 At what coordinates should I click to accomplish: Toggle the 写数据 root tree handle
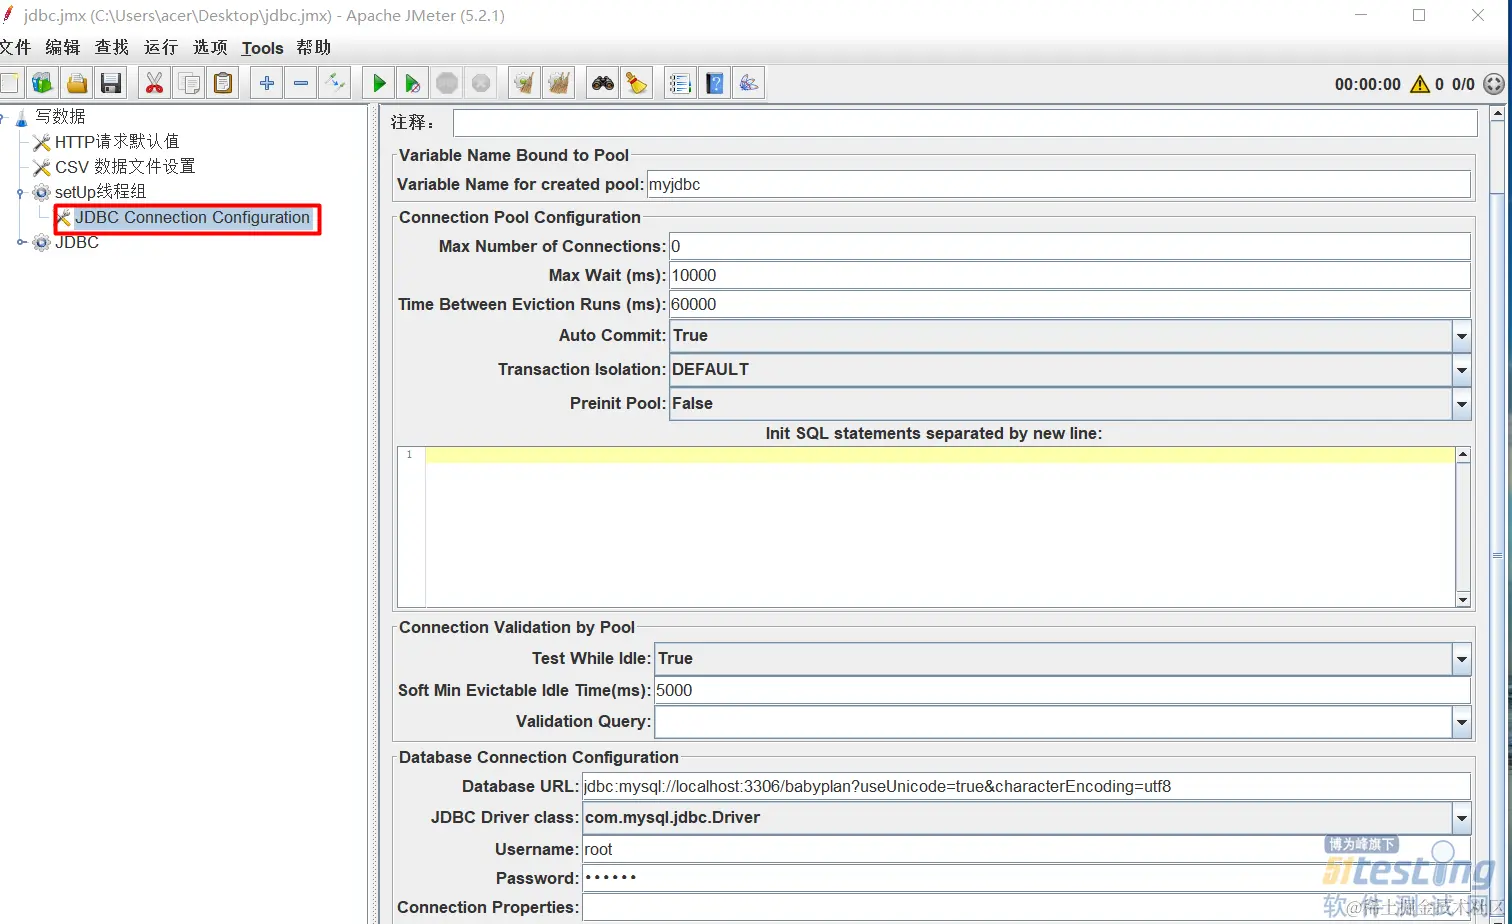[3, 117]
